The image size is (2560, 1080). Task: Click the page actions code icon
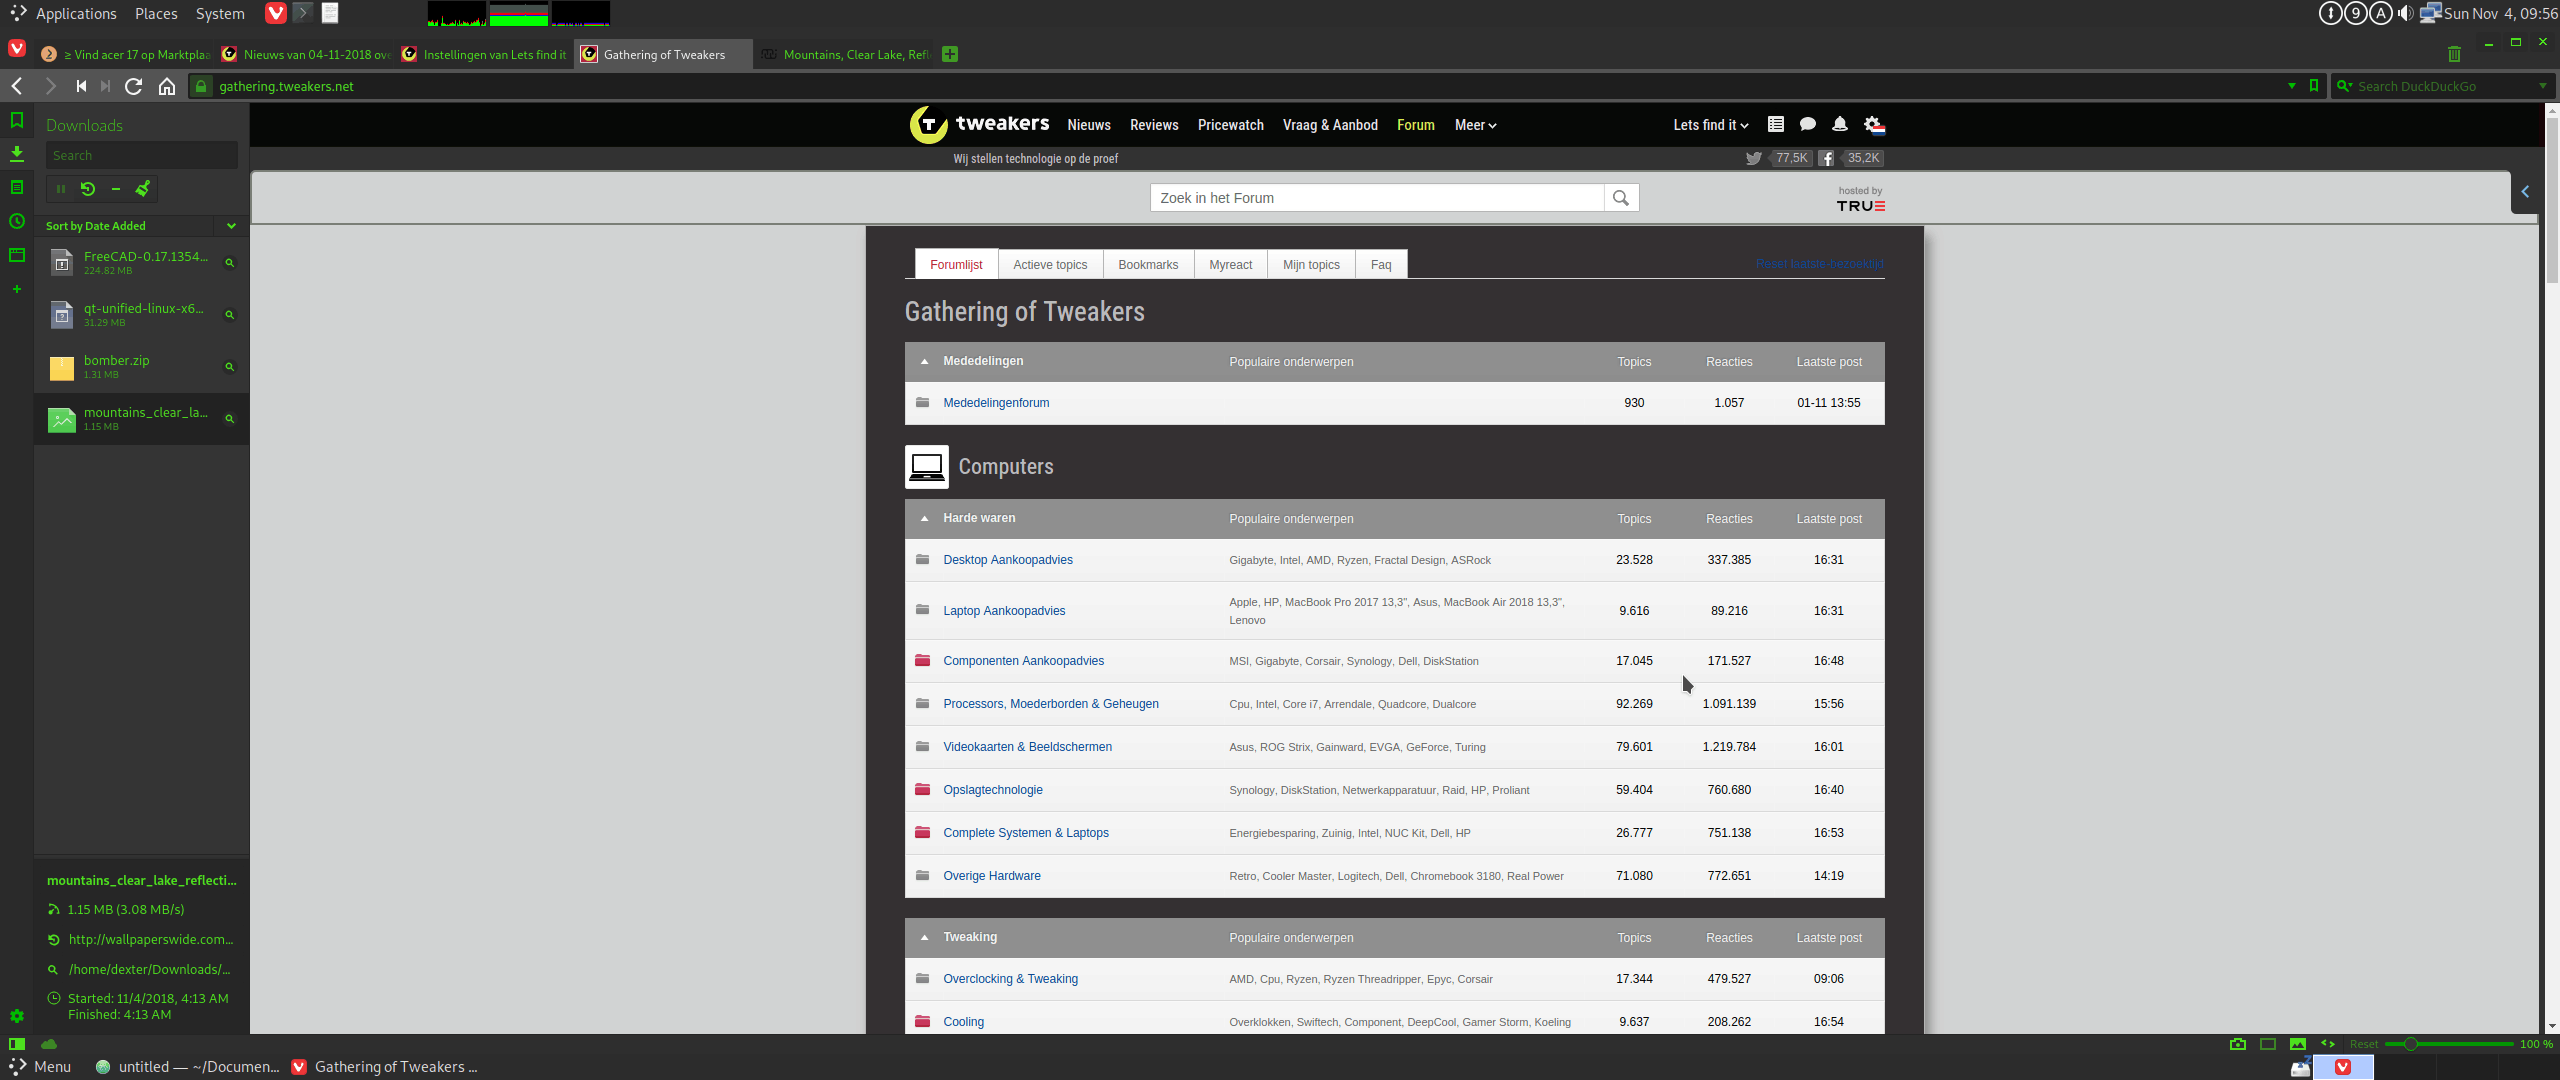(2328, 1044)
